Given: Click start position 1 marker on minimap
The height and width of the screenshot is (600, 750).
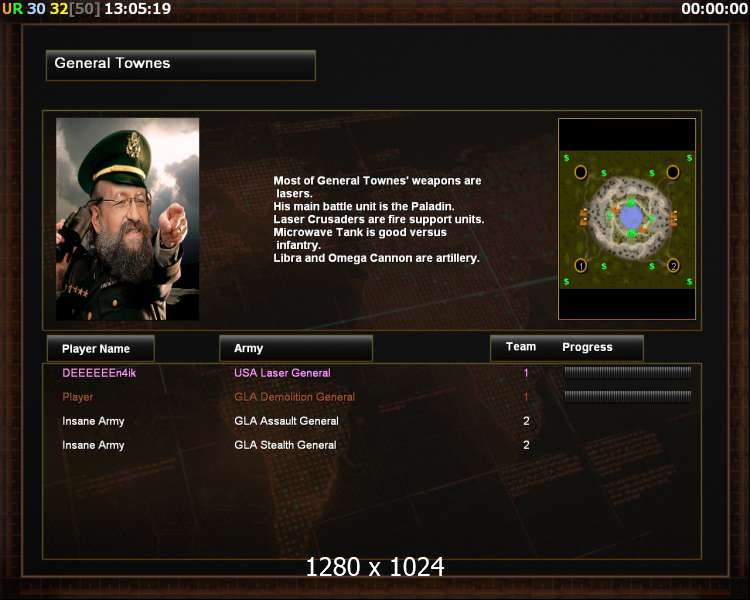Looking at the screenshot, I should click(x=581, y=266).
